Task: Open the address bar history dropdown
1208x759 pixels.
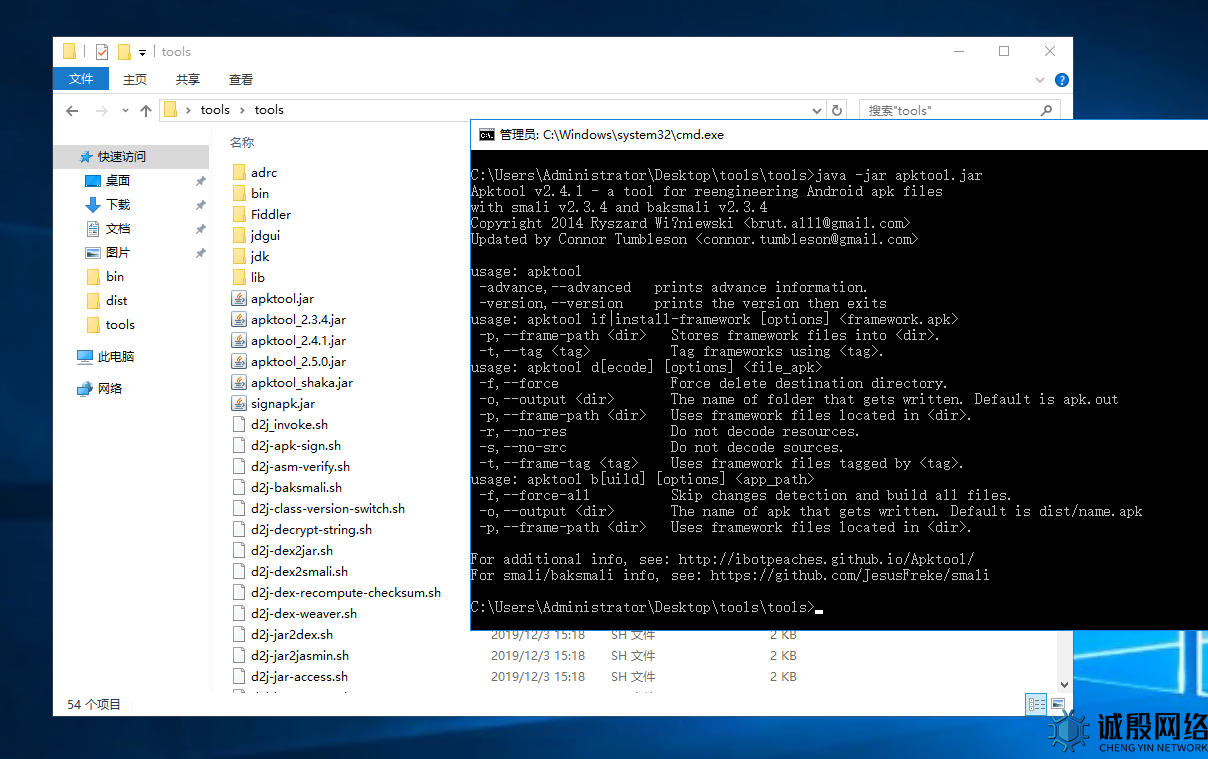Action: click(817, 110)
